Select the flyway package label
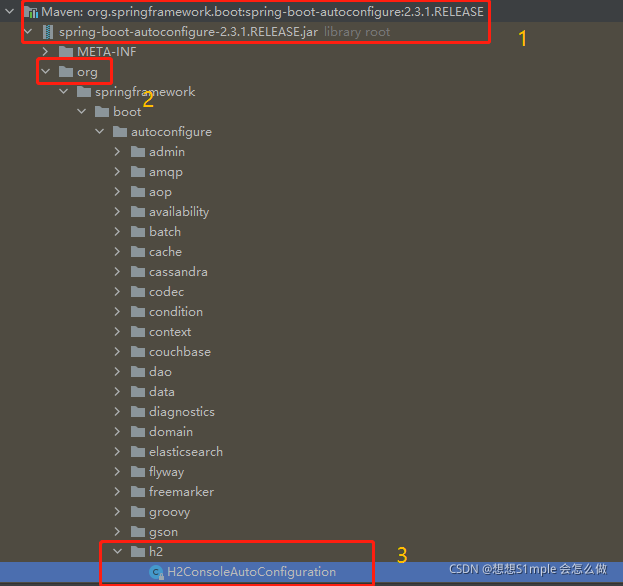This screenshot has width=623, height=586. pos(166,472)
